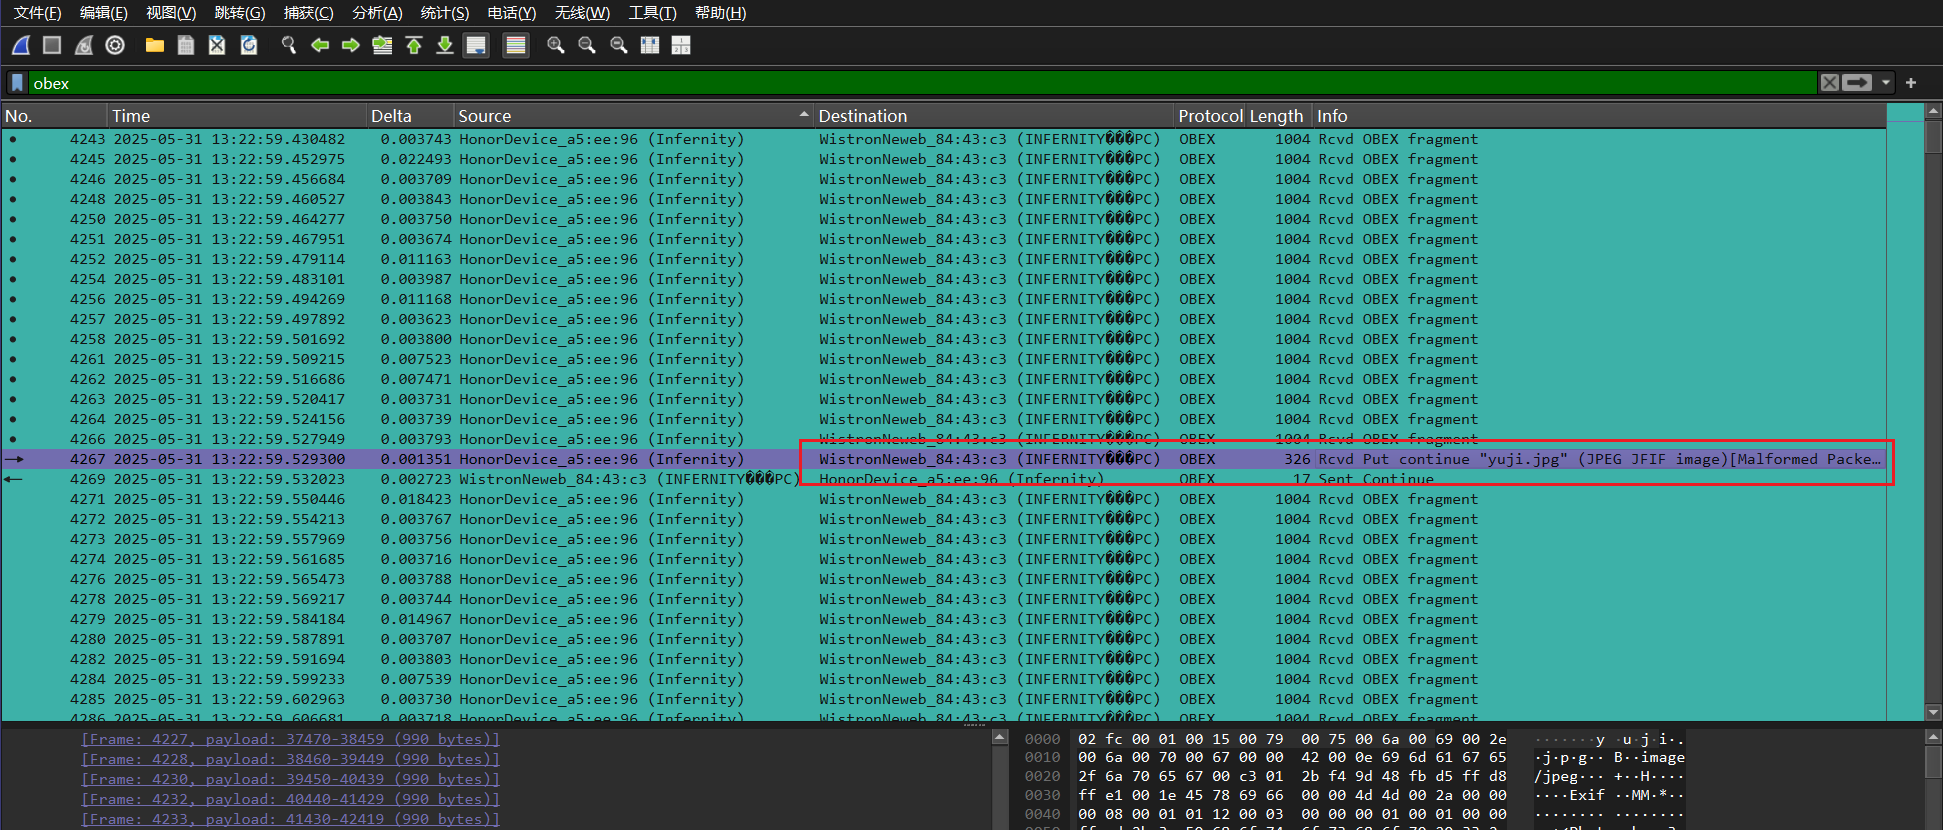Start capturing packets with the shark fin icon
1943x830 pixels.
[x=21, y=45]
